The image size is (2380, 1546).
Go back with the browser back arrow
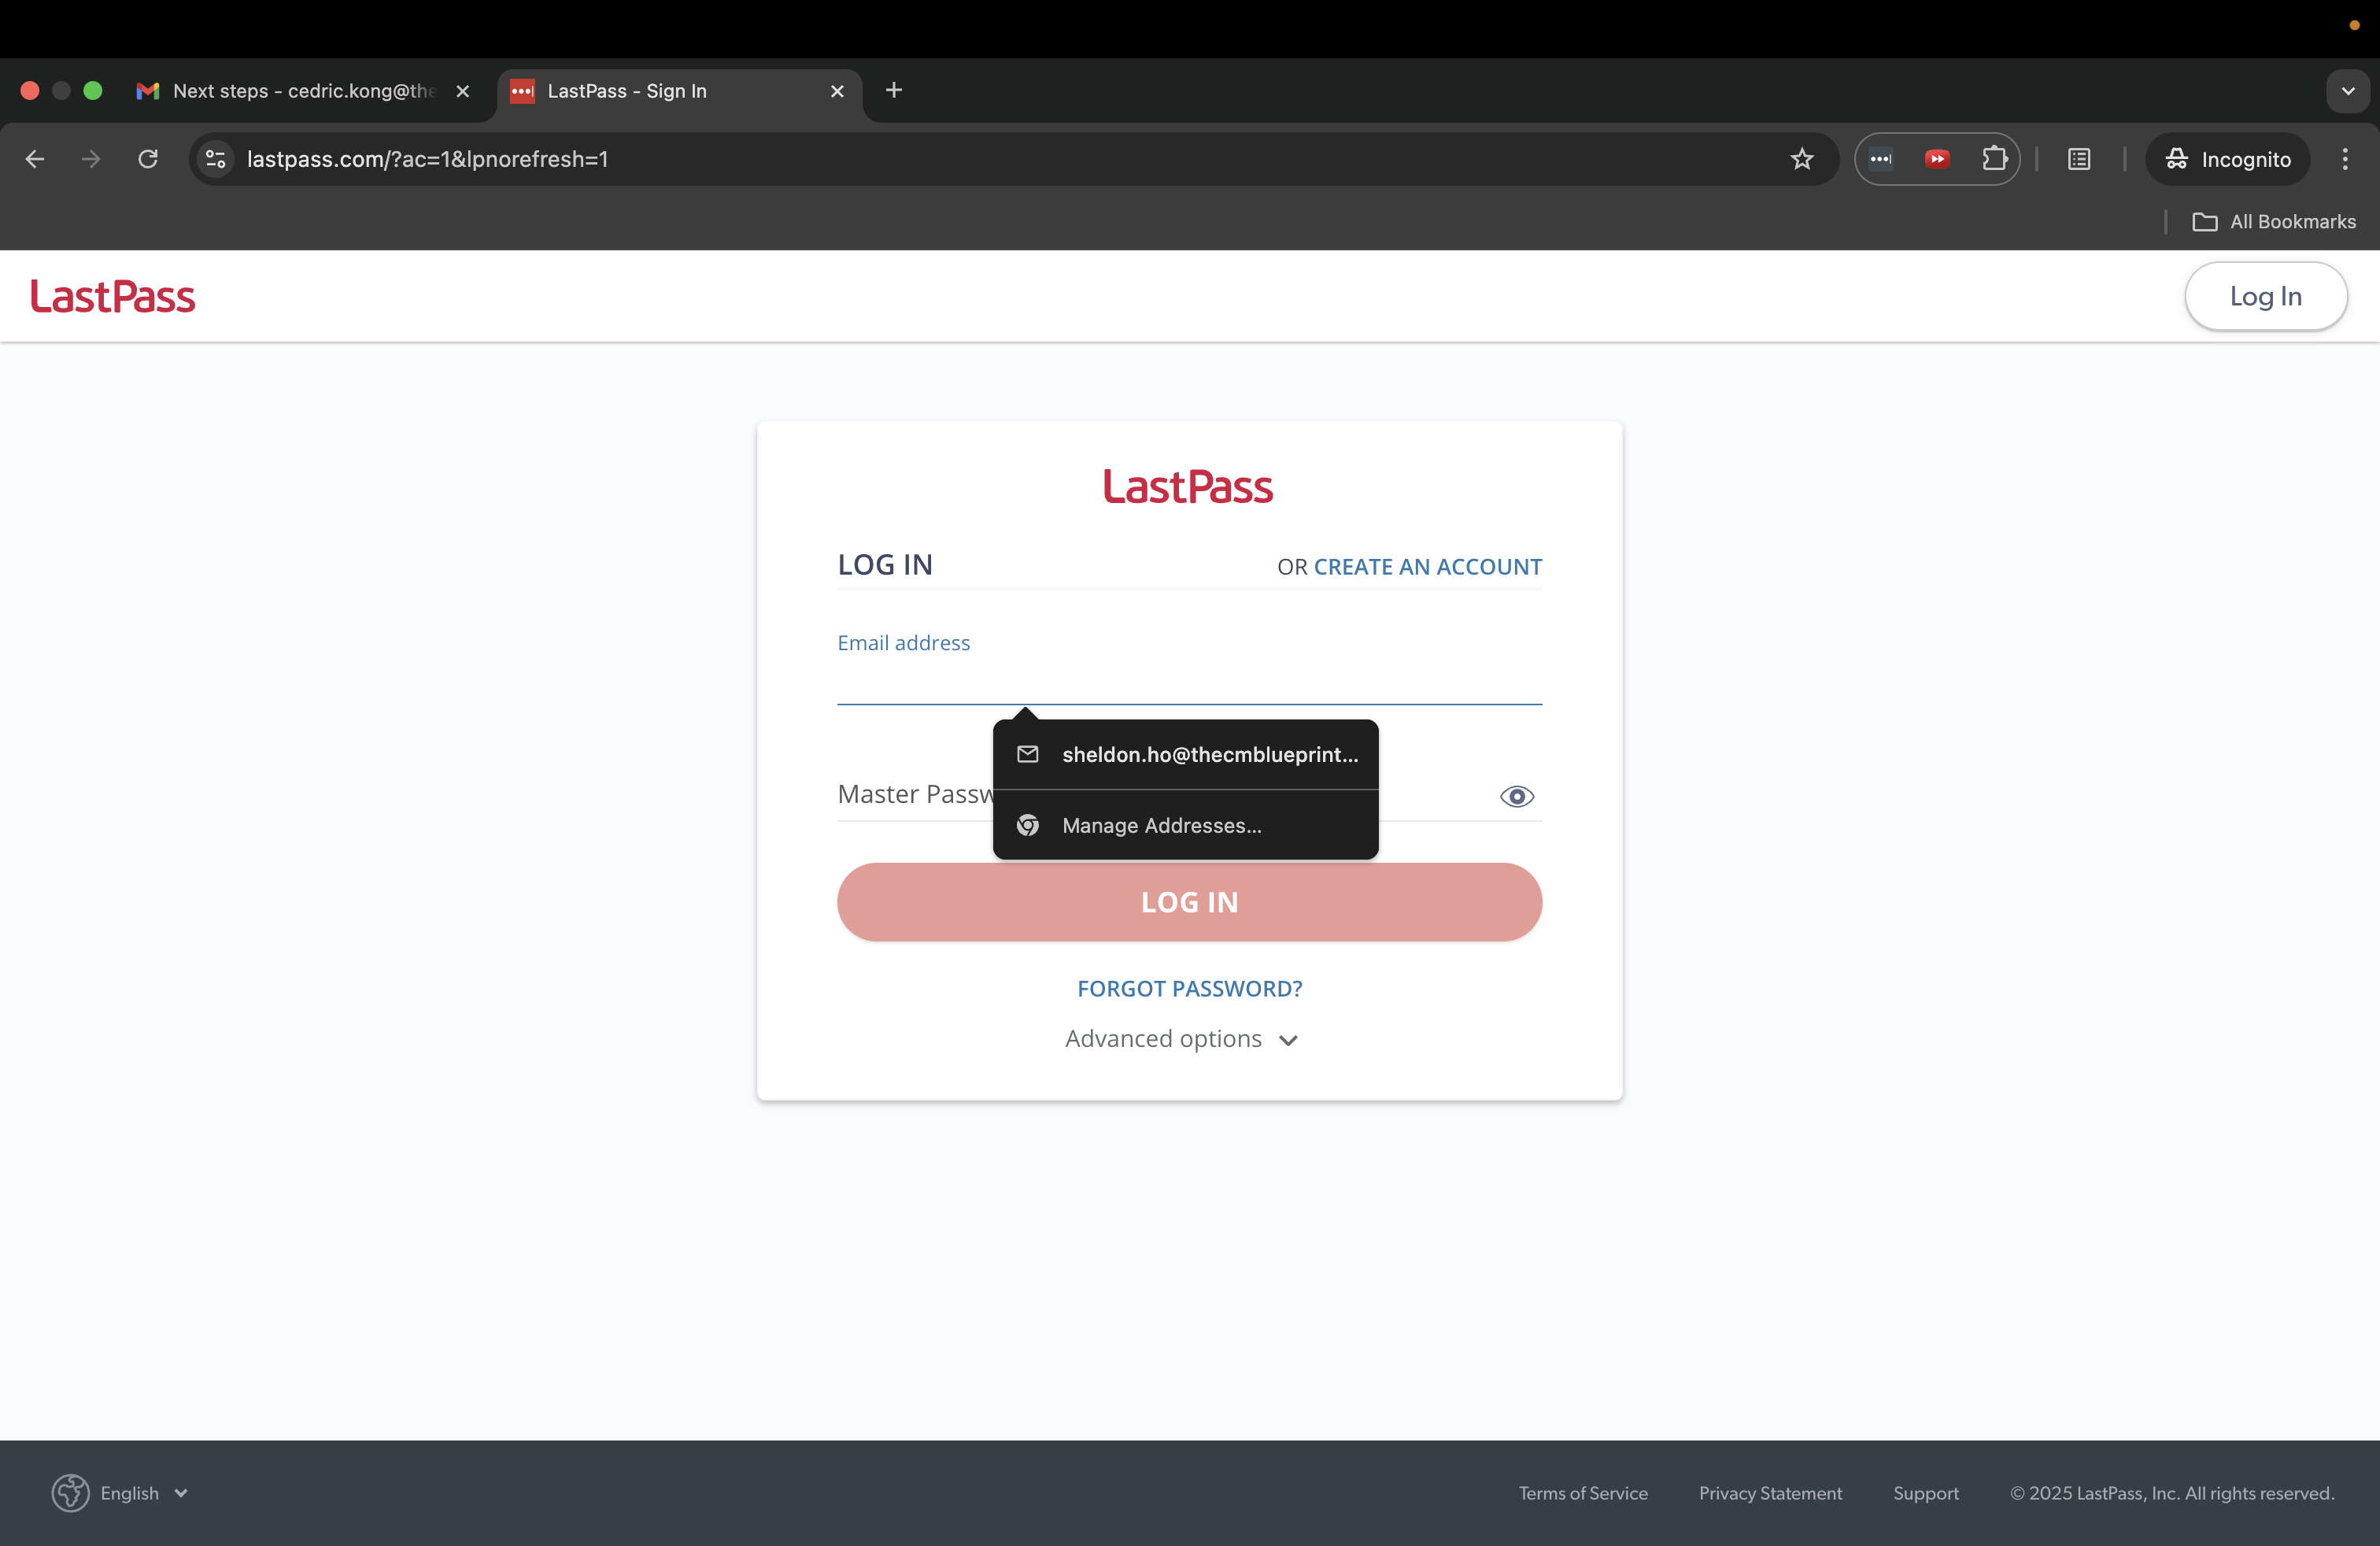point(35,159)
